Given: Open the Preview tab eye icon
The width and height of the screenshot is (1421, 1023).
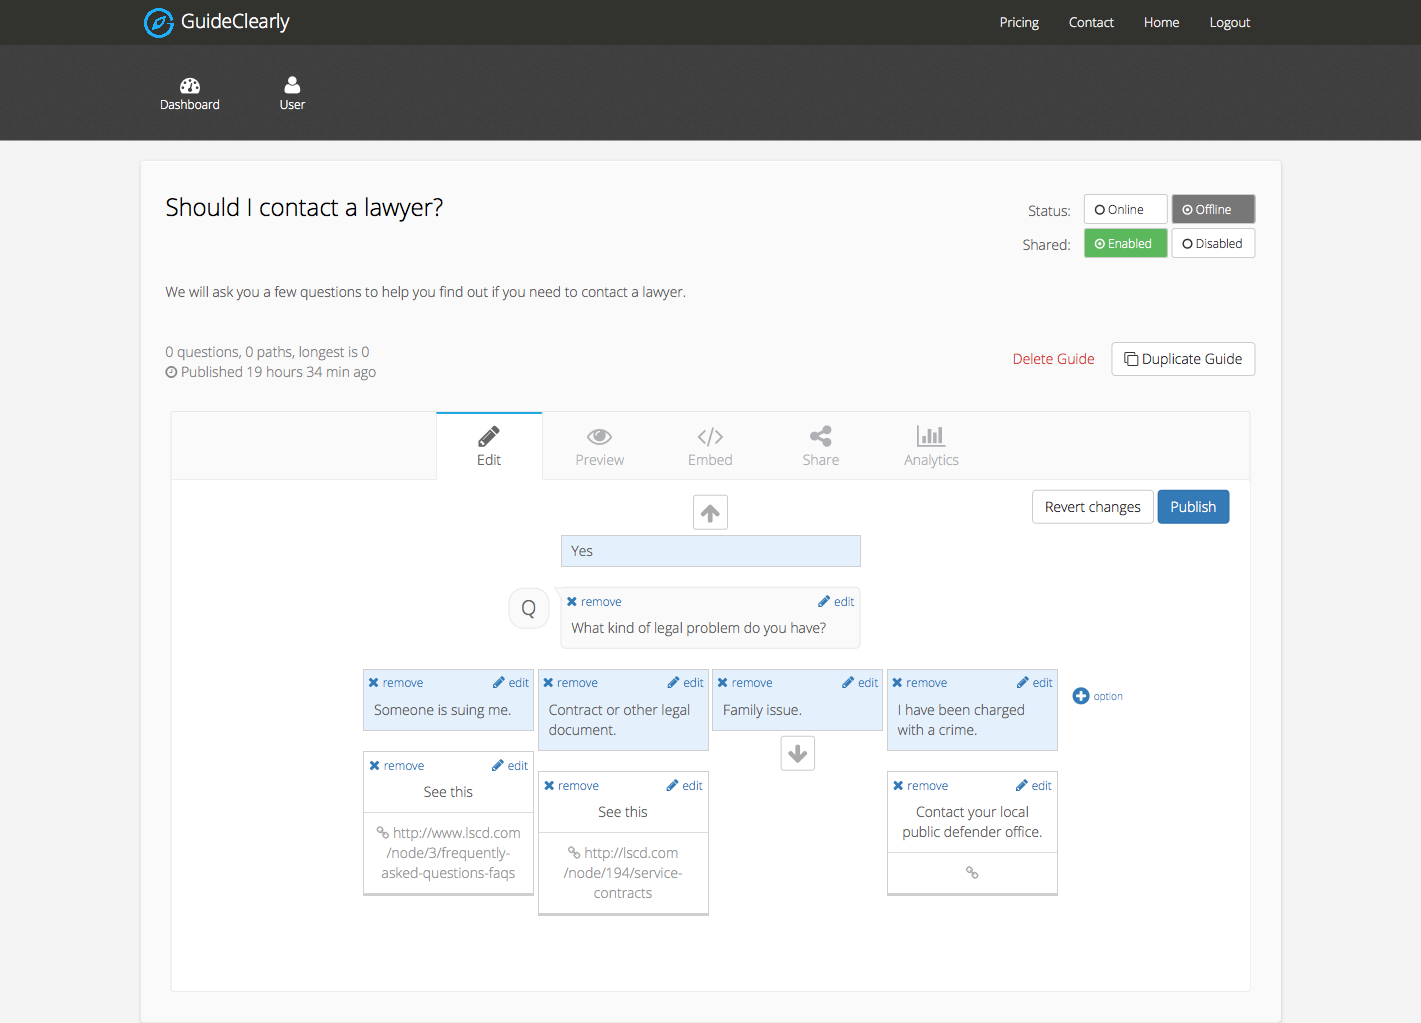Looking at the screenshot, I should point(599,436).
